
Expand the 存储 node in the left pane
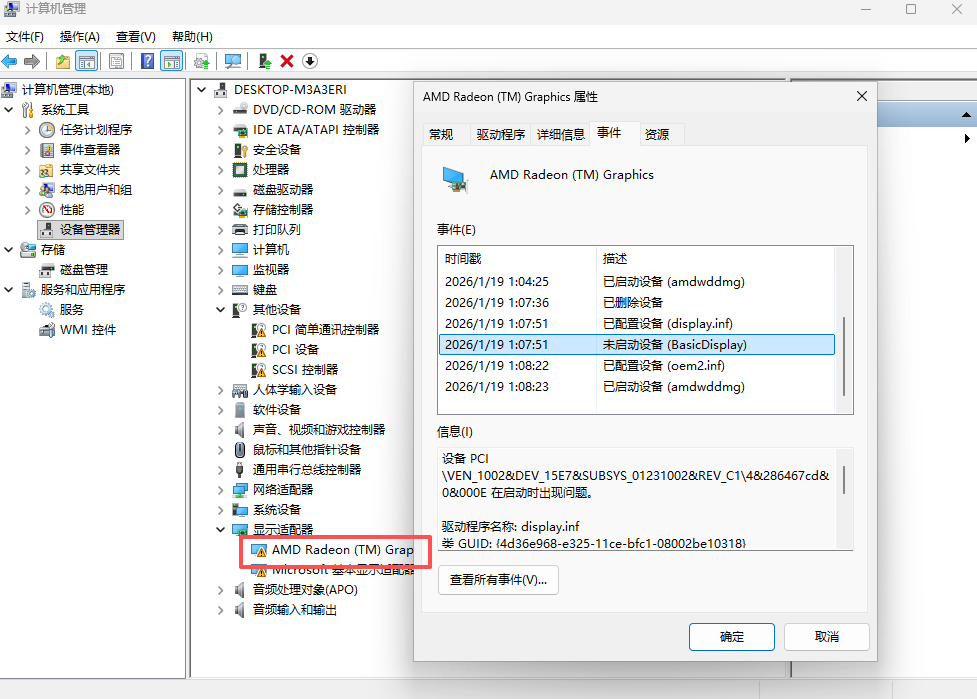(10, 249)
